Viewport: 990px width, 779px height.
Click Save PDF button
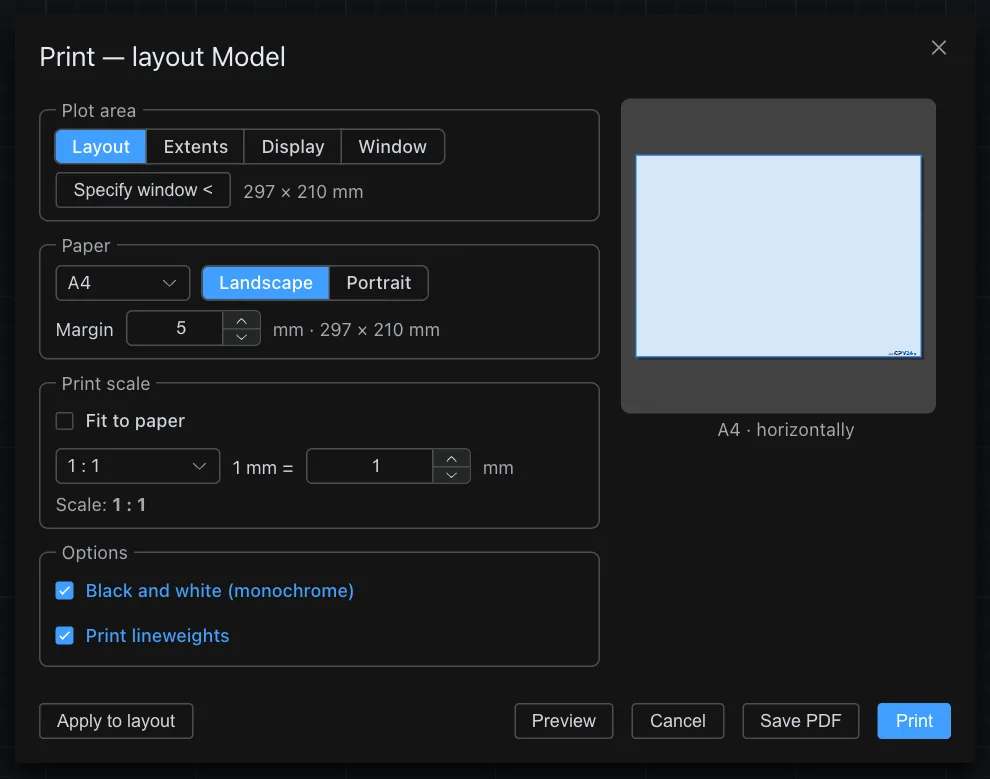[x=801, y=721]
